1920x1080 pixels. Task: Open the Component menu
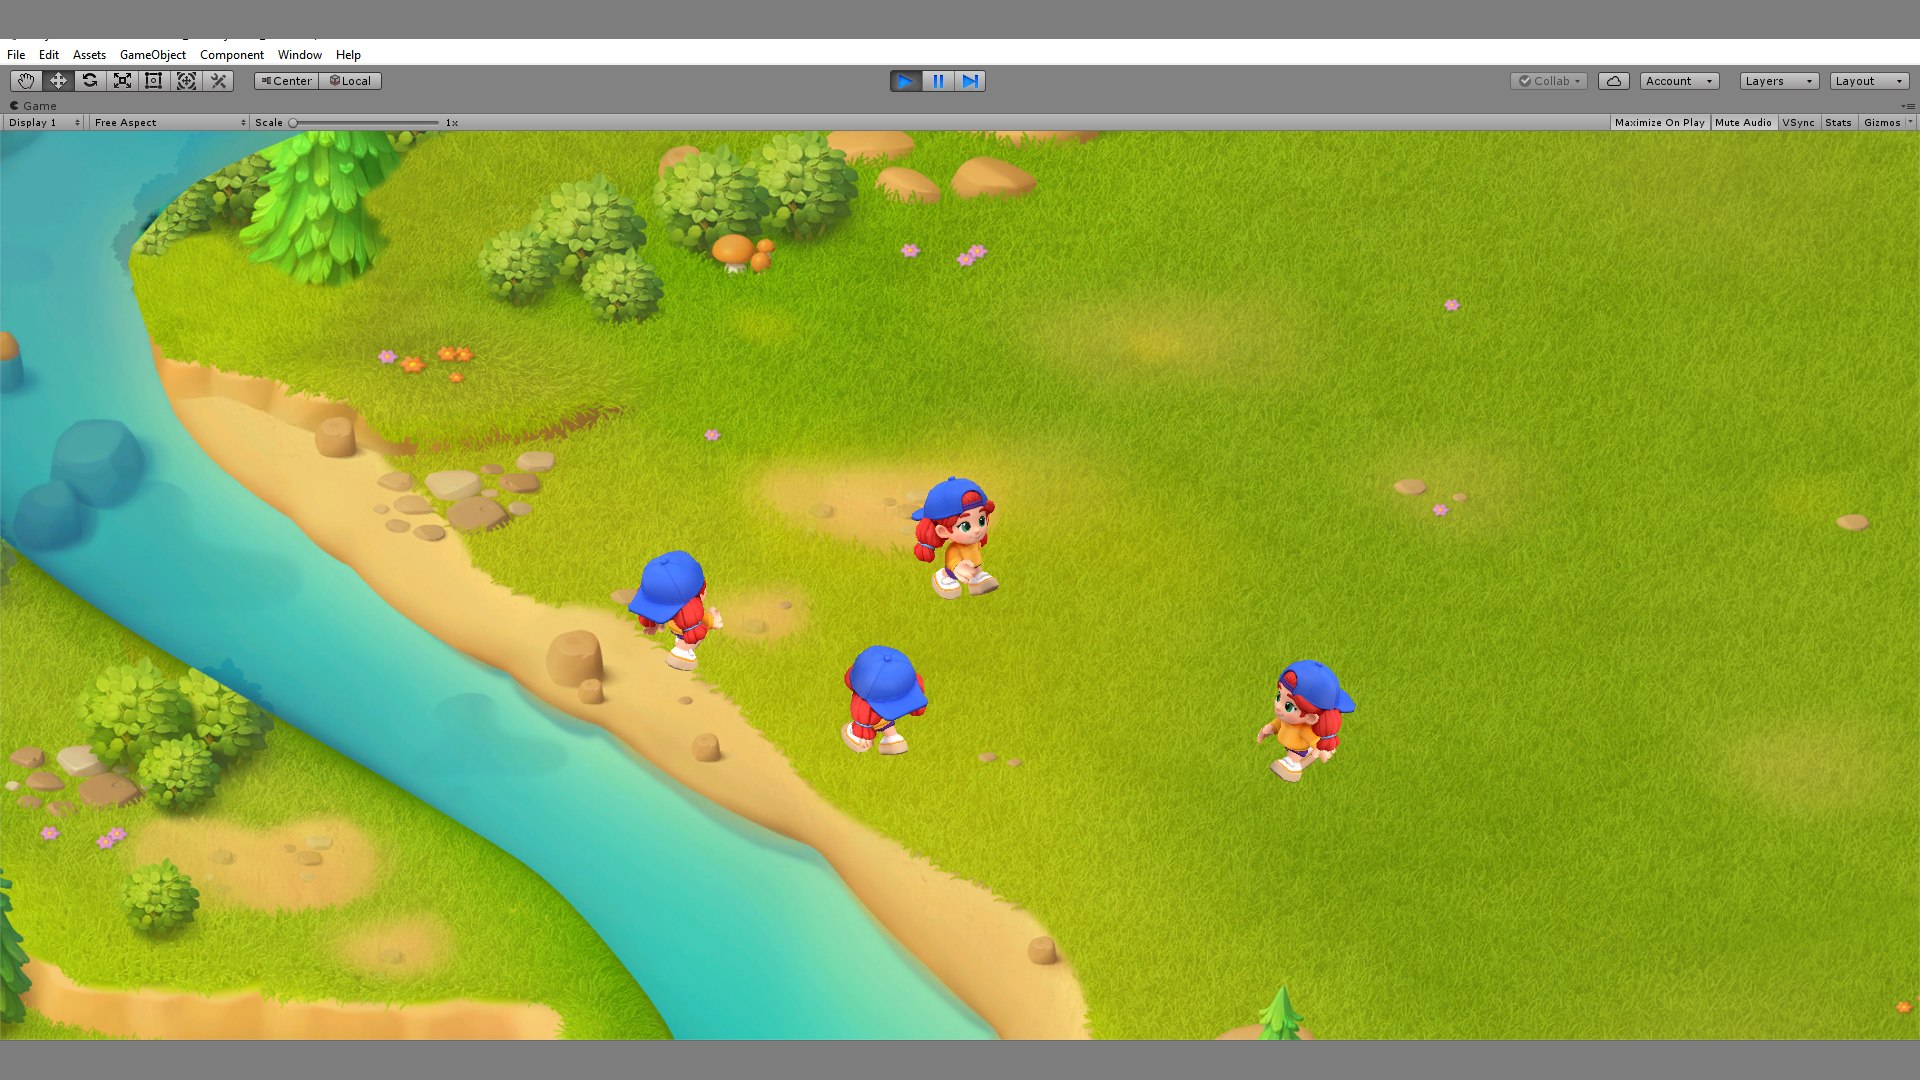[232, 55]
